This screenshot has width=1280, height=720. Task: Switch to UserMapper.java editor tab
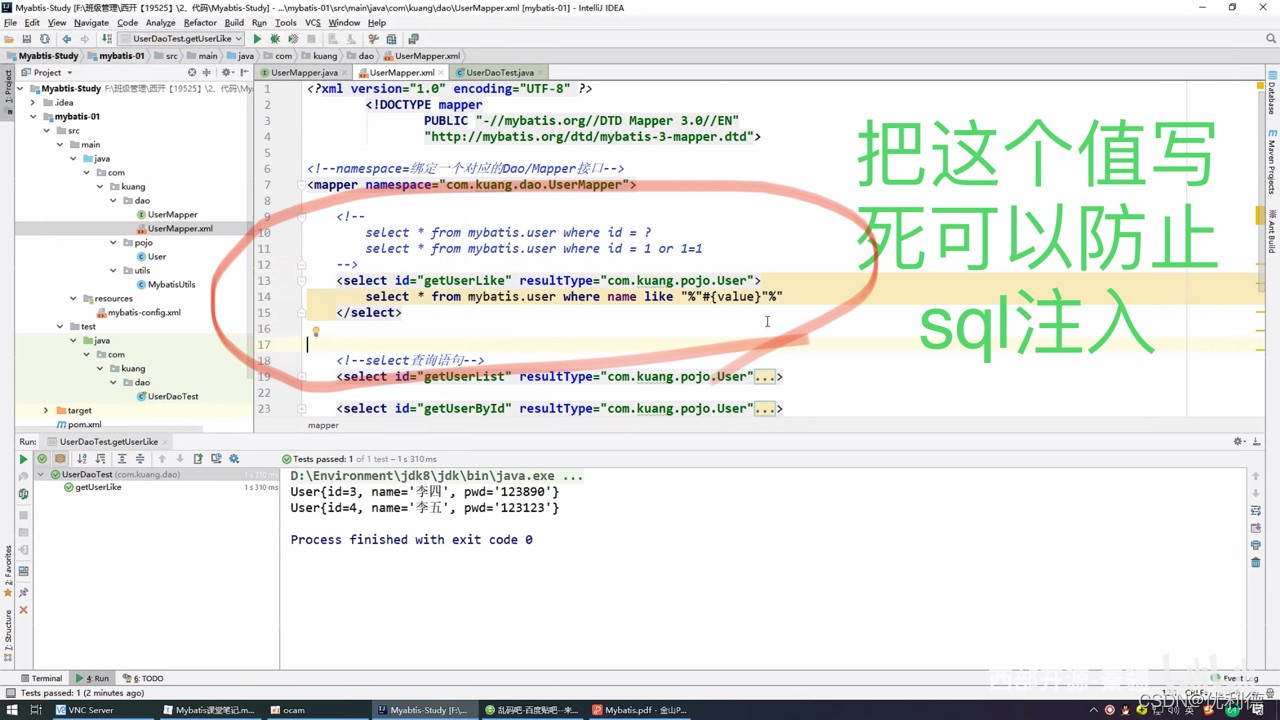303,72
